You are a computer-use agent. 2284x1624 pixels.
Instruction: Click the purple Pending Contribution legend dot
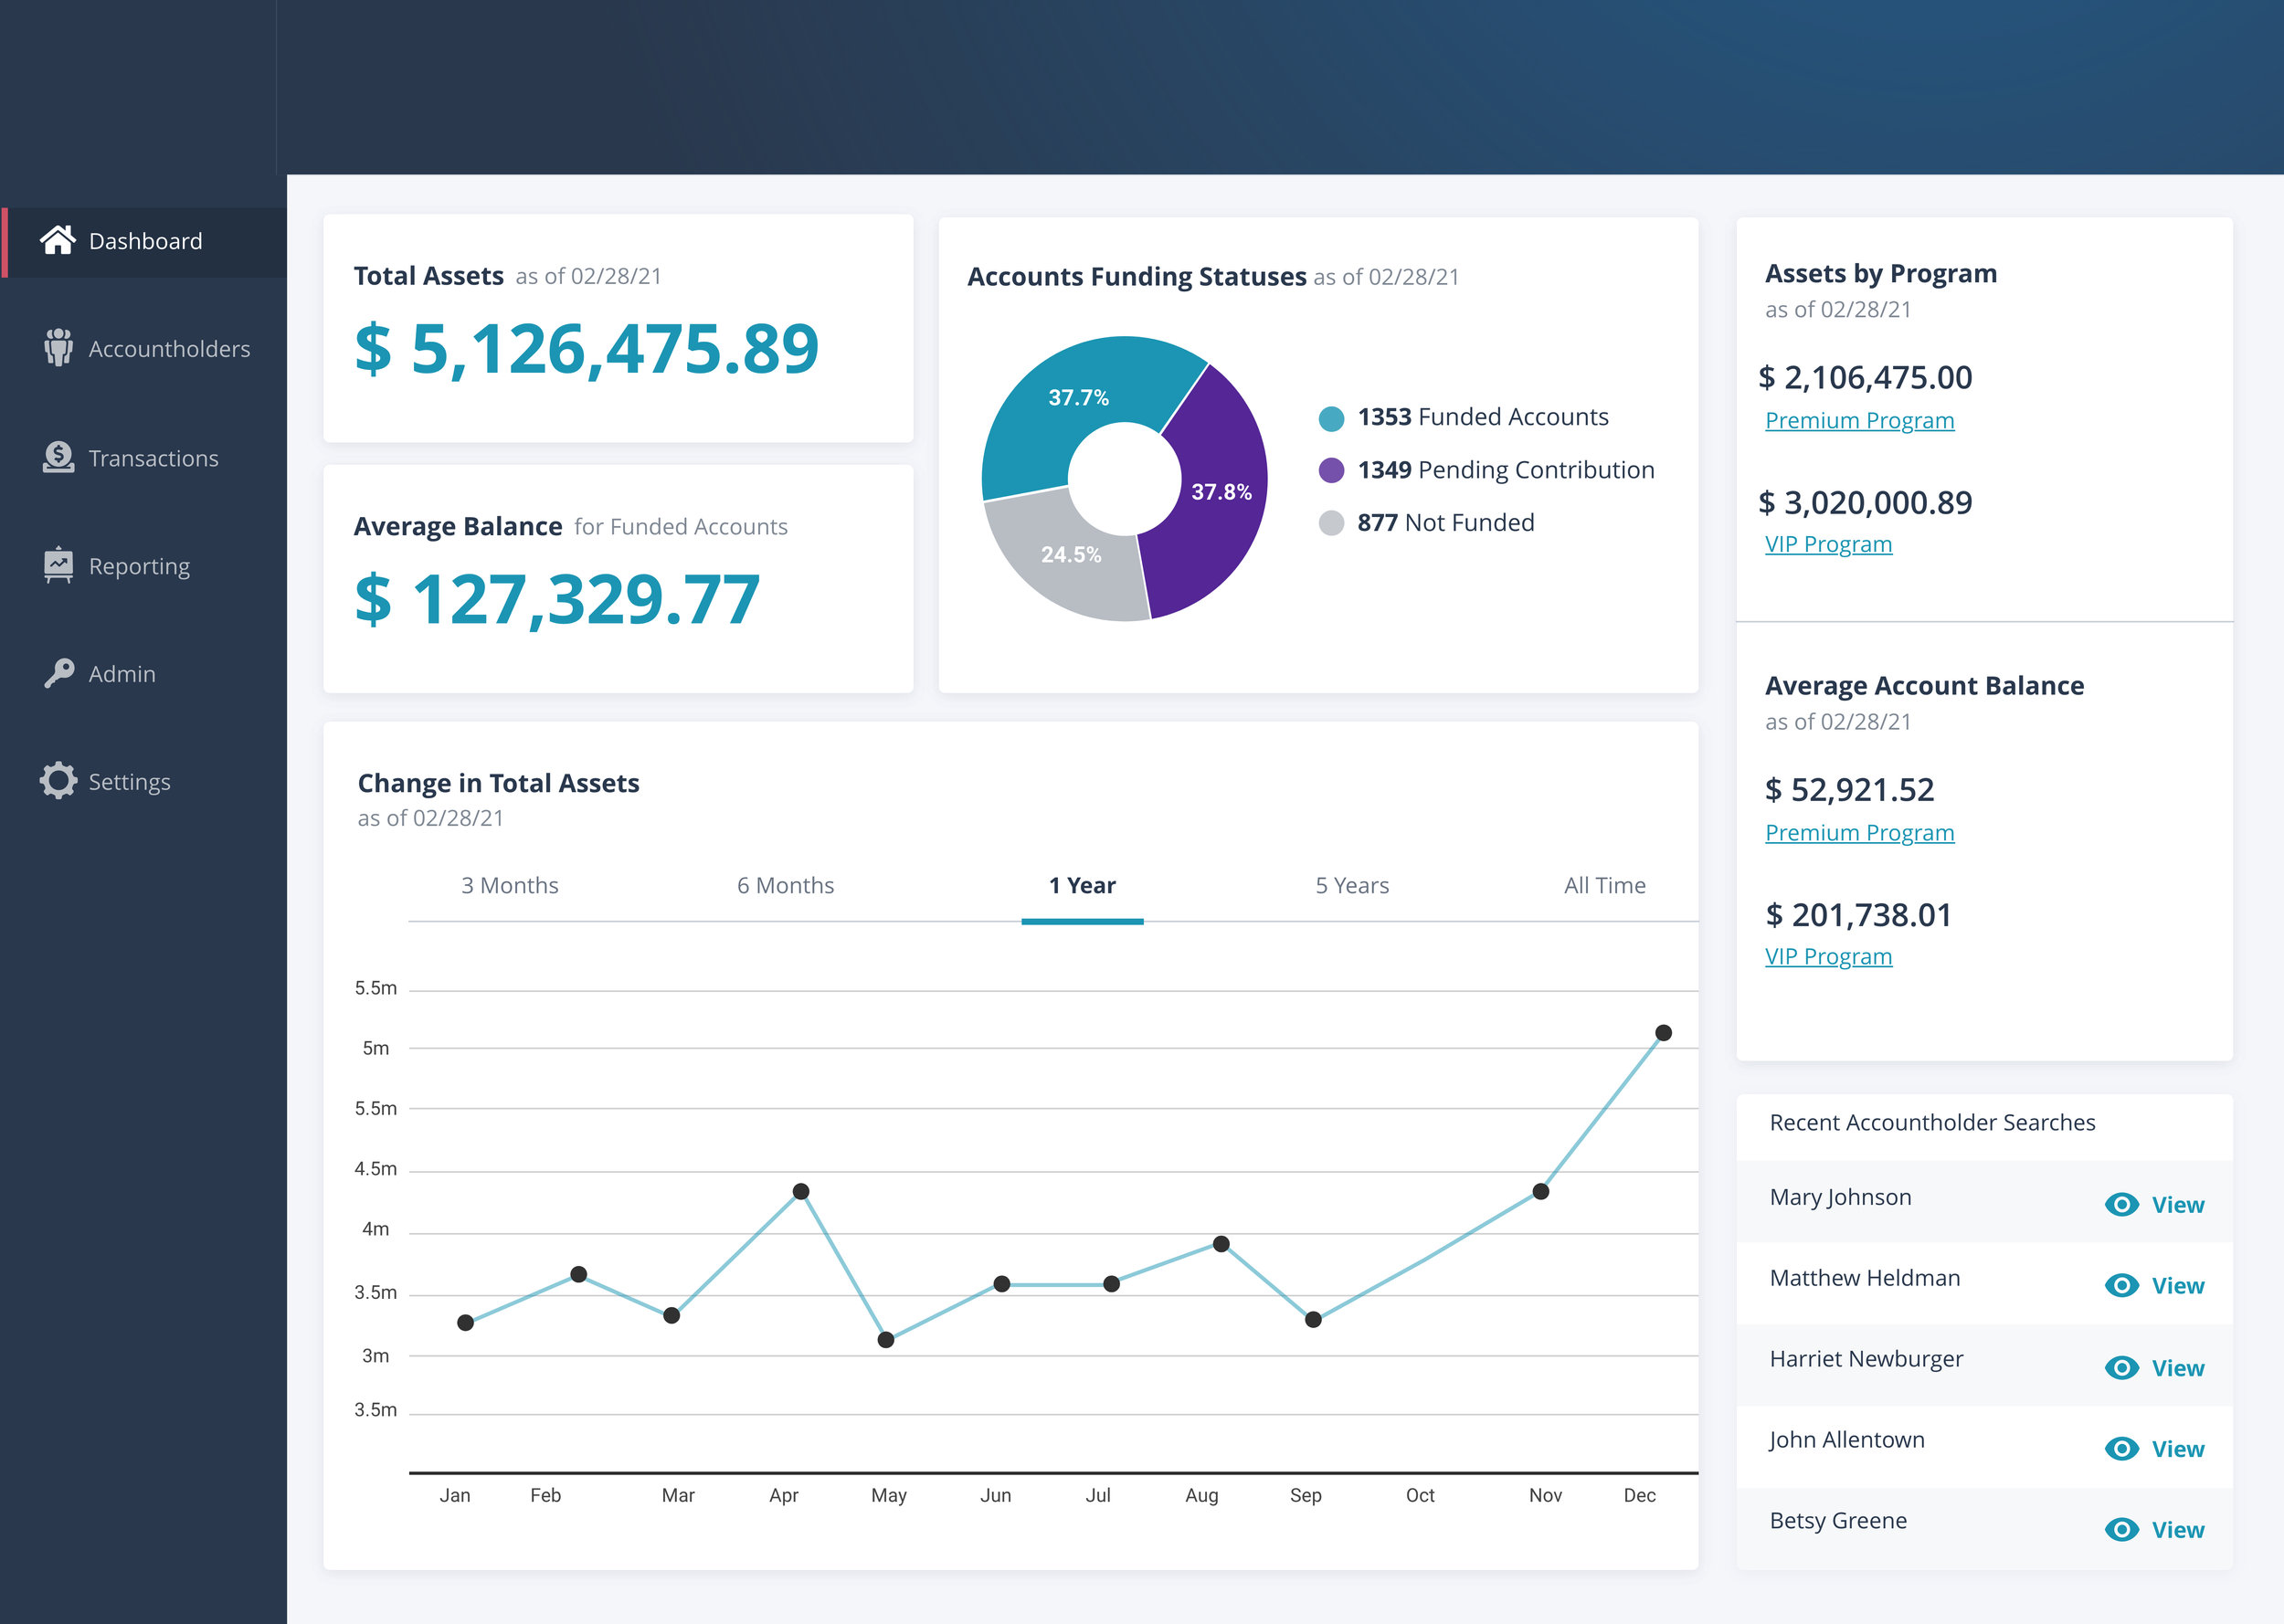coord(1331,470)
